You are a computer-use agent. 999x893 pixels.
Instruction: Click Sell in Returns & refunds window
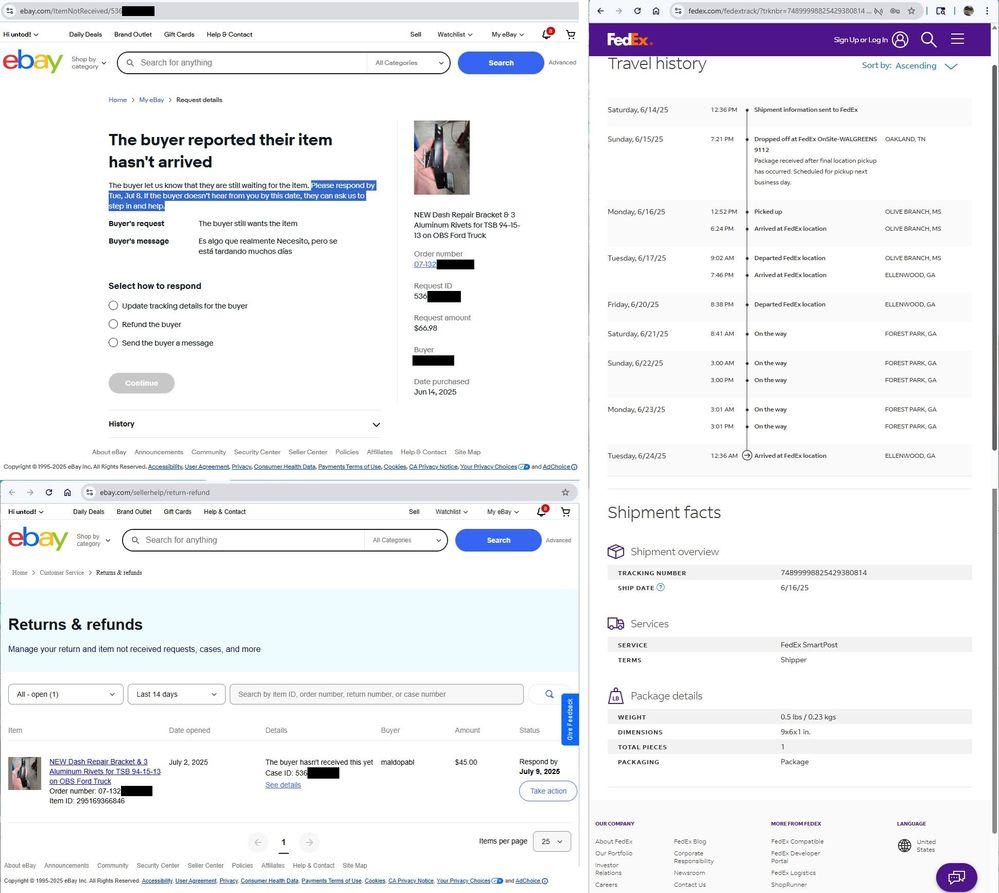414,511
